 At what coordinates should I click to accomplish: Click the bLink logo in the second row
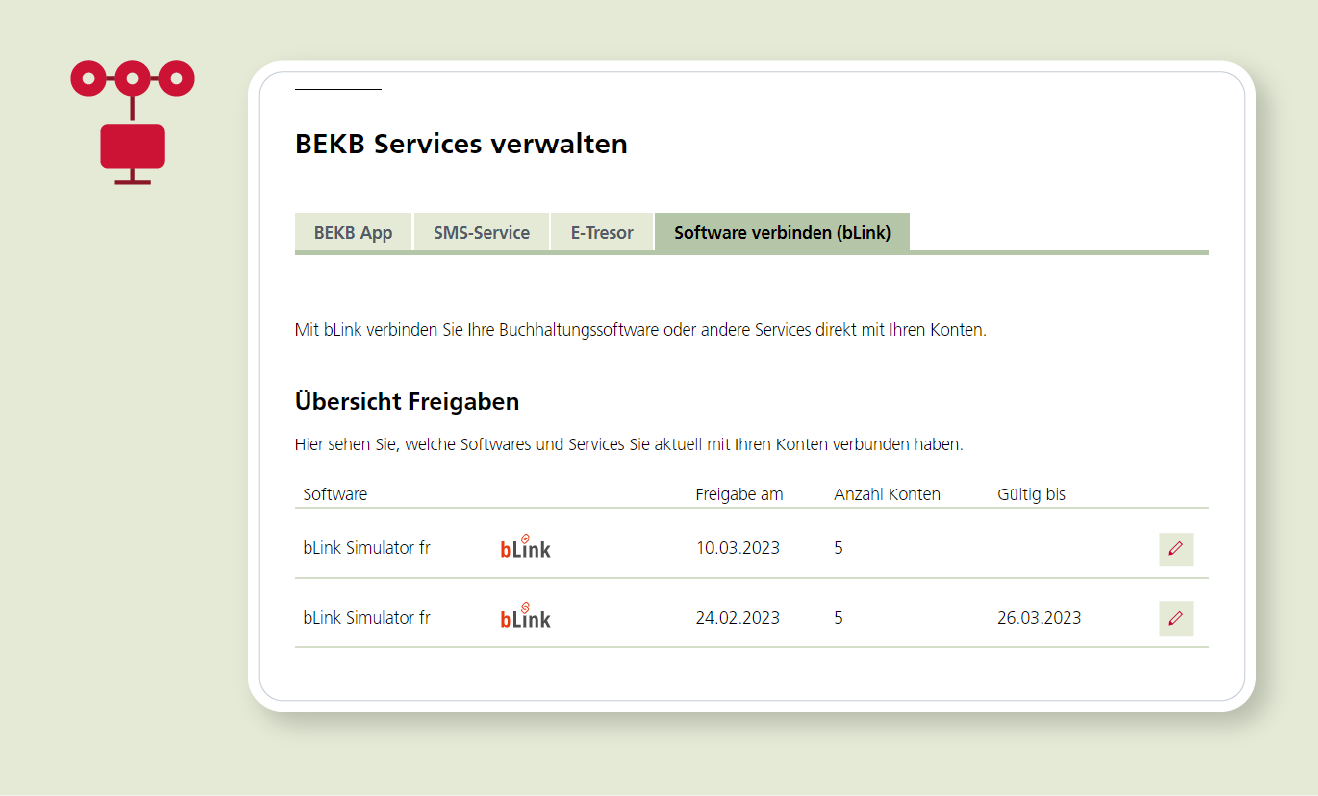pyautogui.click(x=525, y=616)
